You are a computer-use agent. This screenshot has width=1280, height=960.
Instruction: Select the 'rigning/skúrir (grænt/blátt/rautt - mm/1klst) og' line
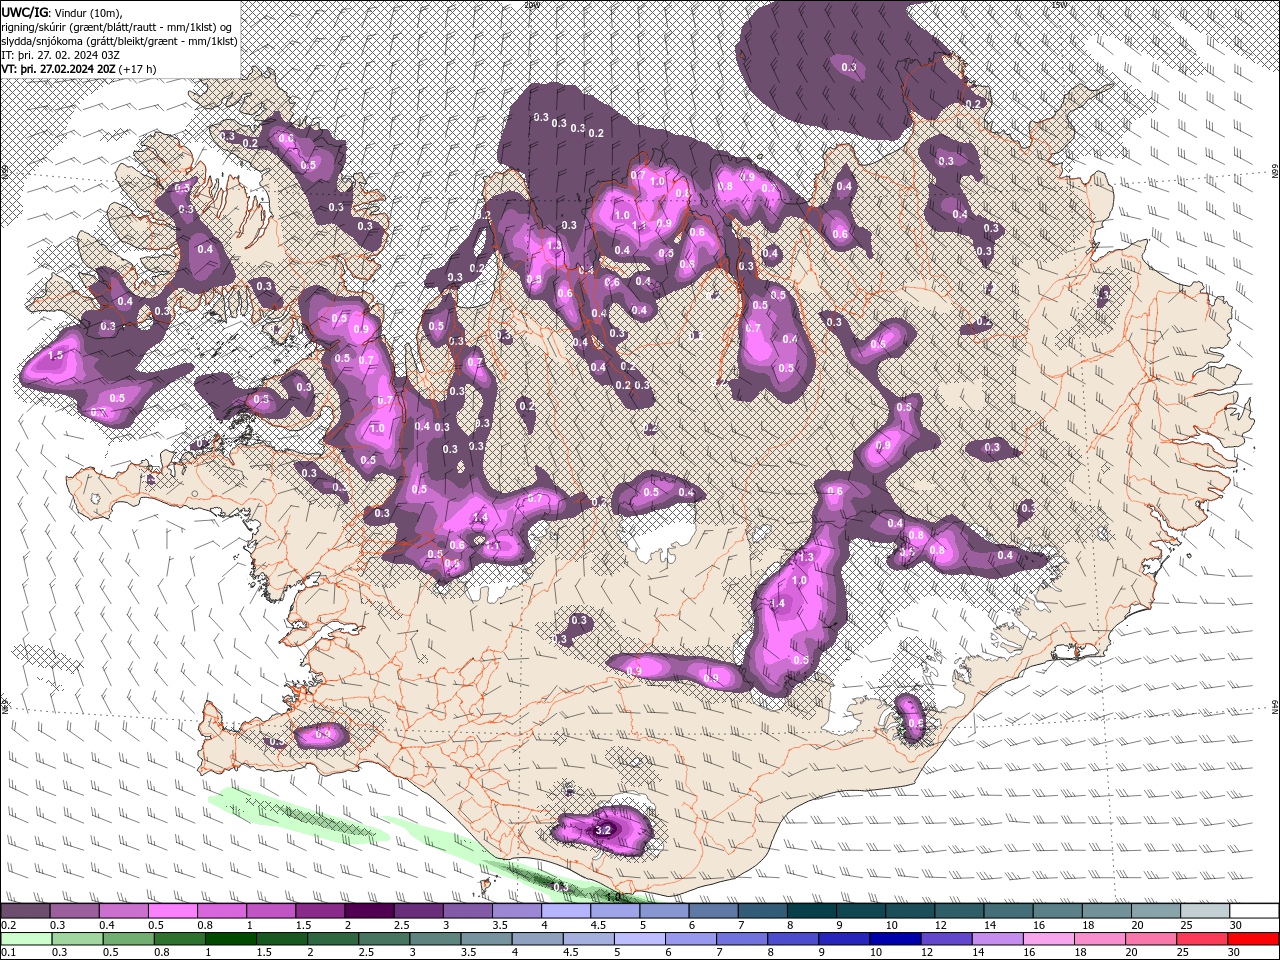117,26
